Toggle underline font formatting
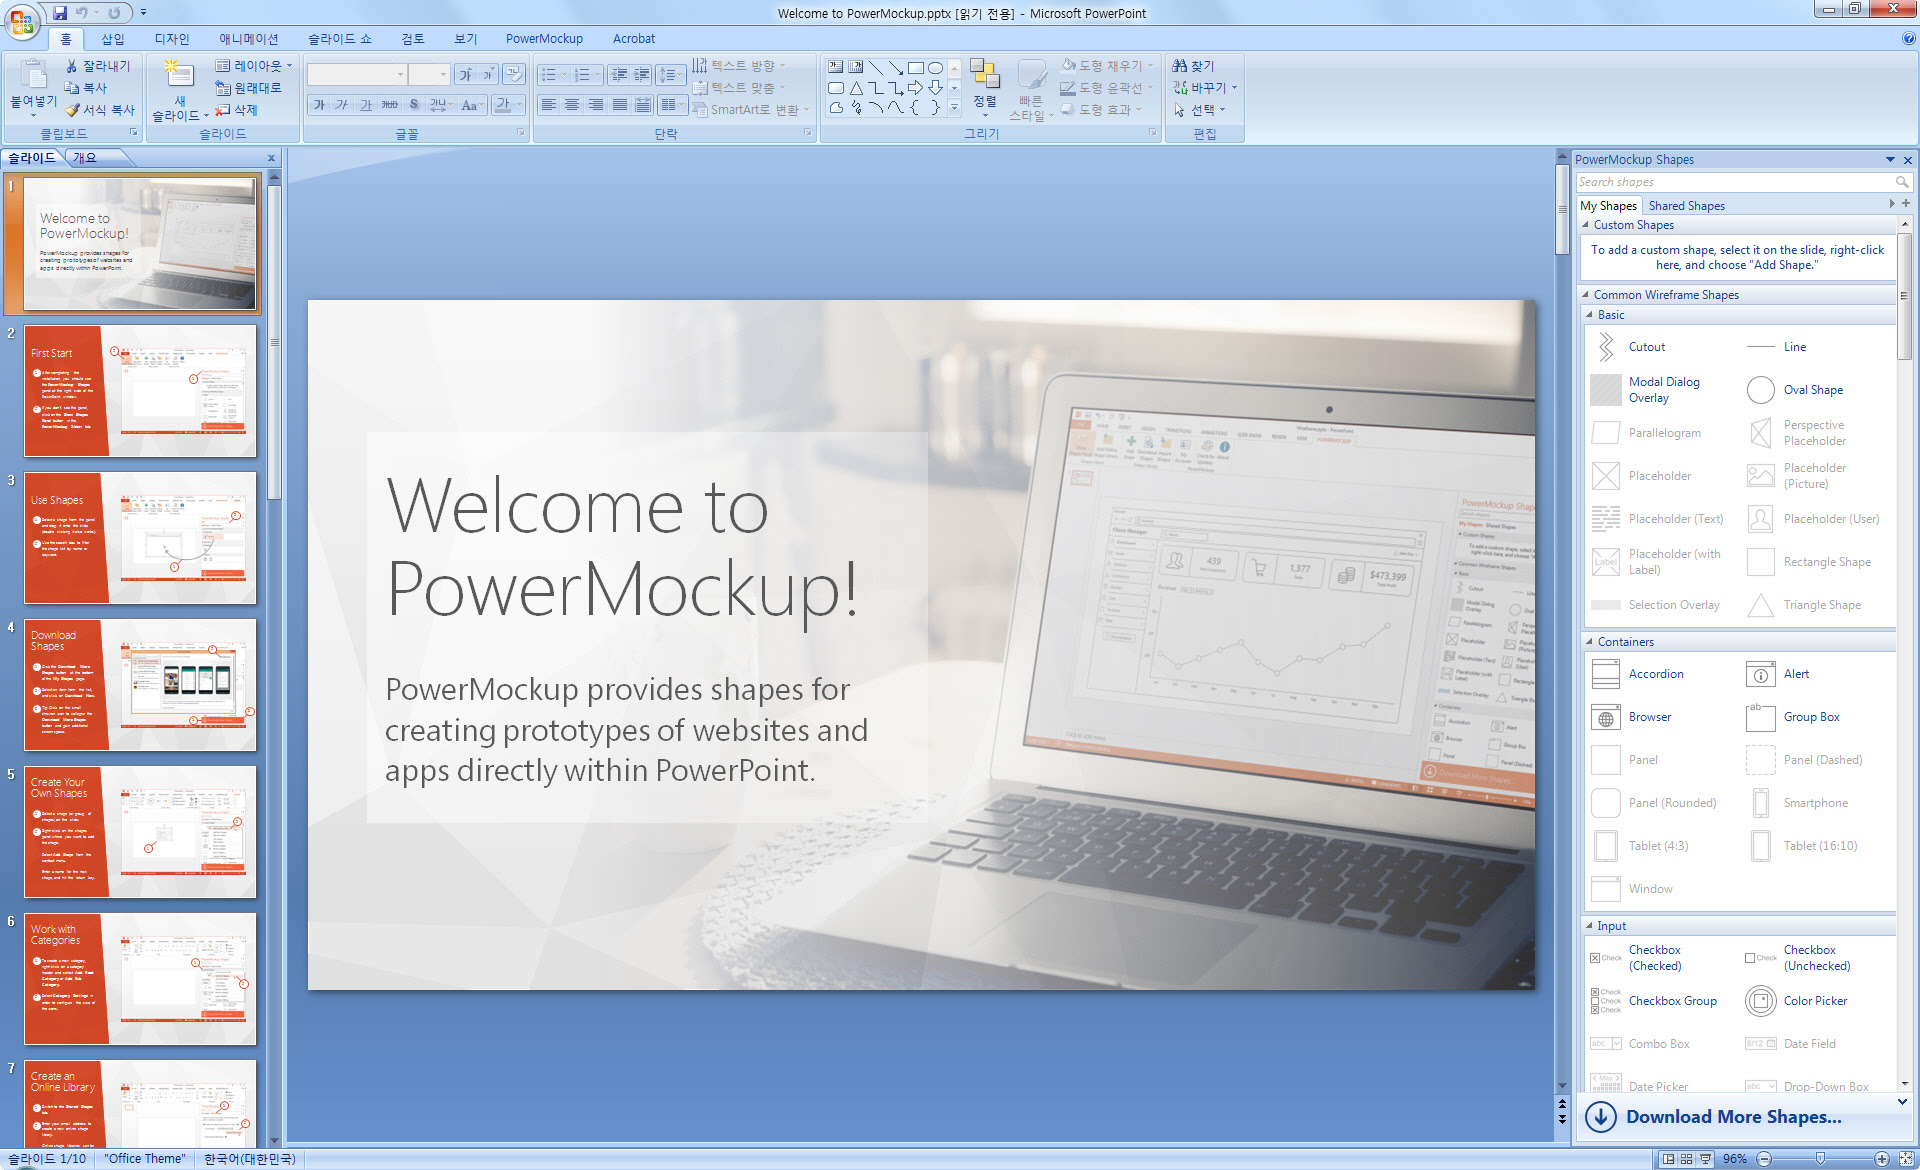Viewport: 1920px width, 1170px height. point(366,105)
